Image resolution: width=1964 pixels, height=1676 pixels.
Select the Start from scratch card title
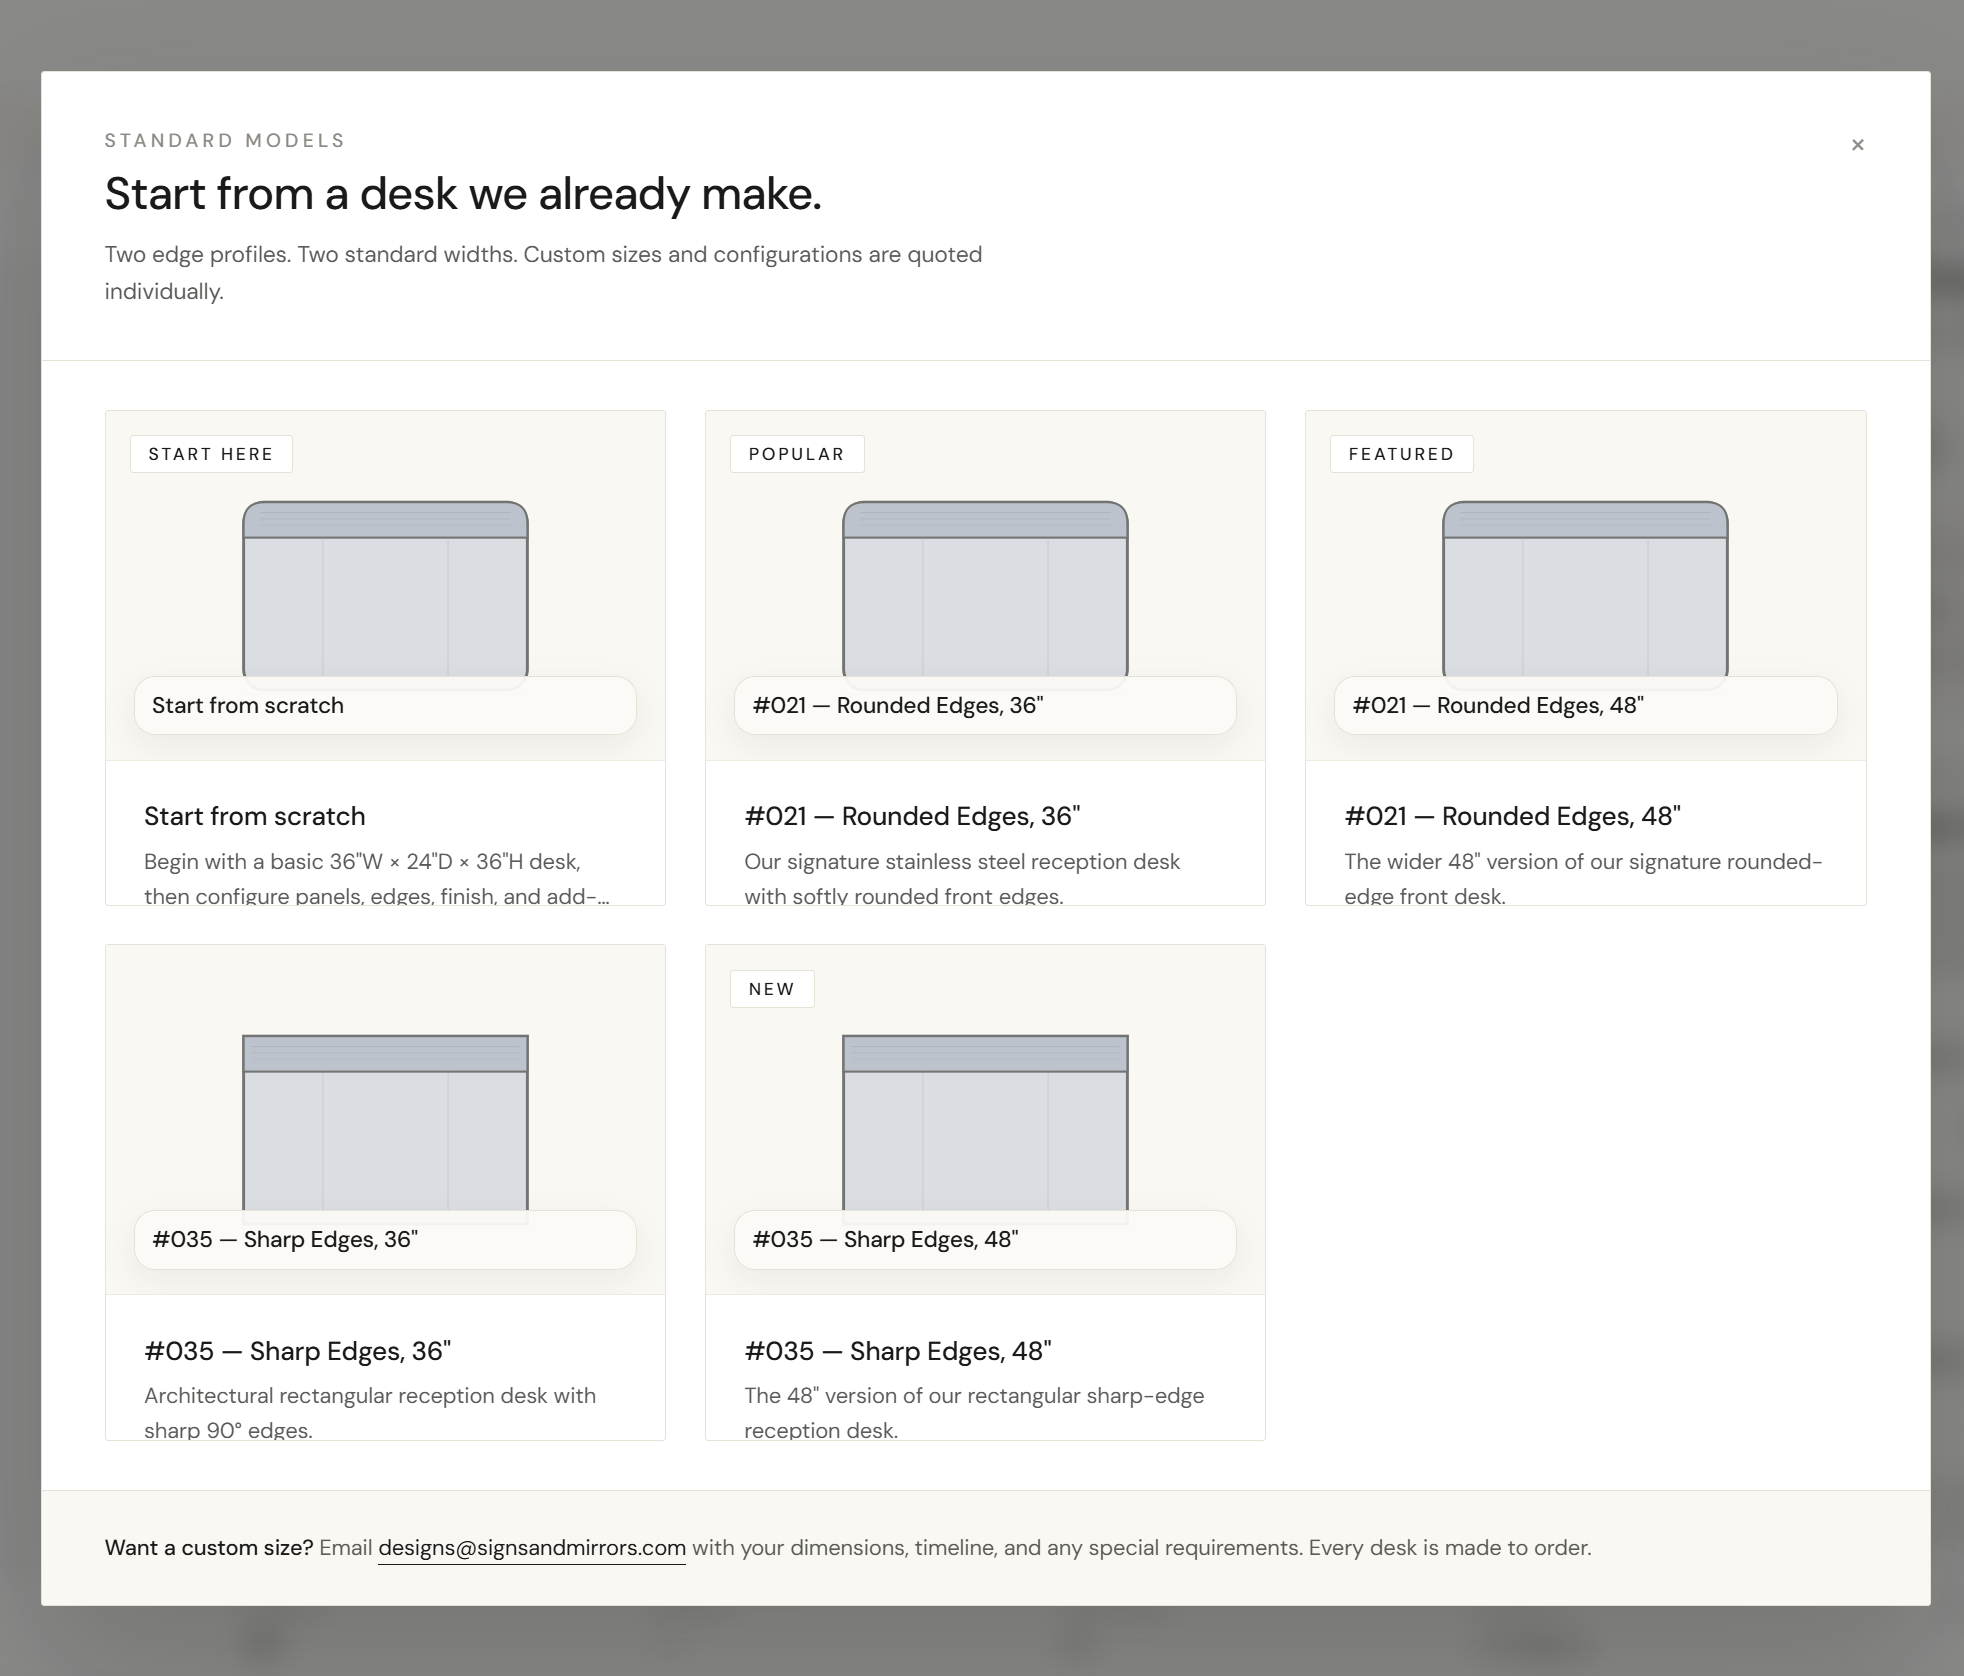(x=254, y=816)
